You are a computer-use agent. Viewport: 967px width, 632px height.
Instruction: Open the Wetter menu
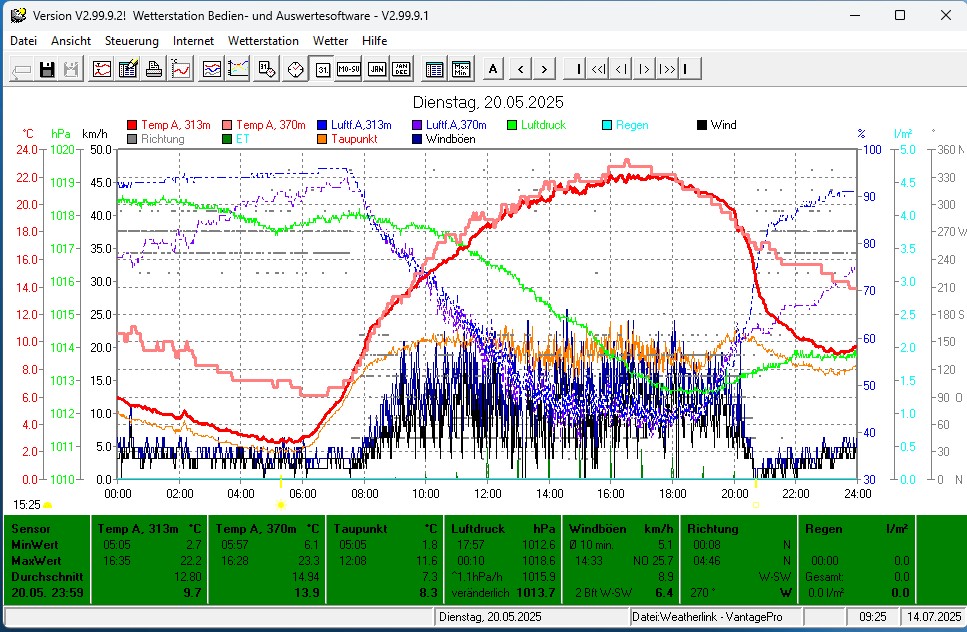pyautogui.click(x=331, y=41)
